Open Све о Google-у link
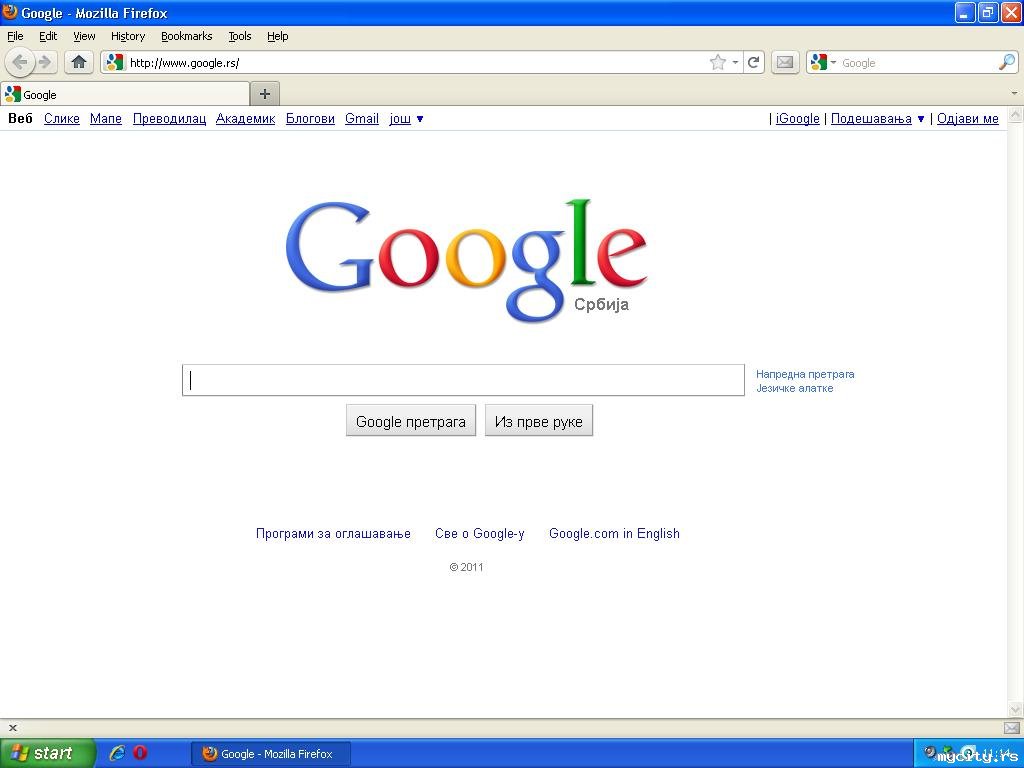 pyautogui.click(x=479, y=534)
